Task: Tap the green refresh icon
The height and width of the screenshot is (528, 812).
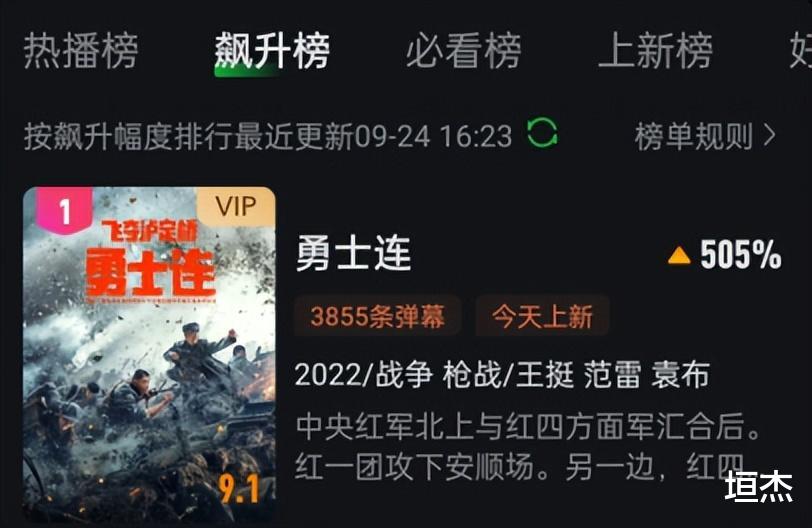Action: click(x=542, y=133)
